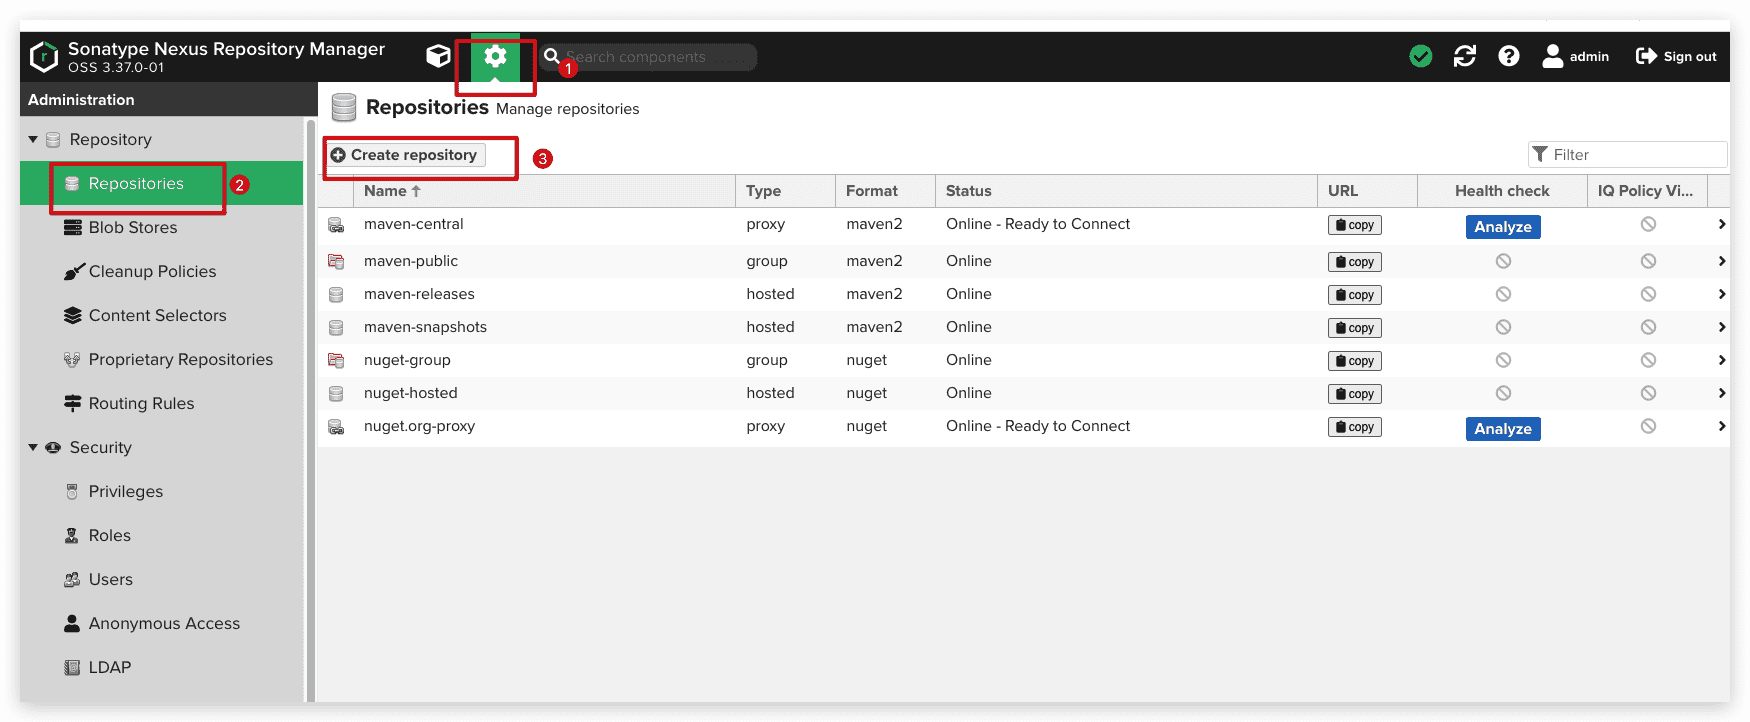Open Administration gear icon in header

click(x=495, y=57)
